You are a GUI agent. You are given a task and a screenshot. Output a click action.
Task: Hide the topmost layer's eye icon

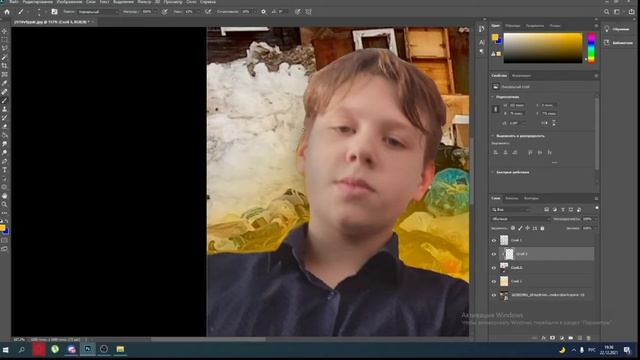(494, 240)
